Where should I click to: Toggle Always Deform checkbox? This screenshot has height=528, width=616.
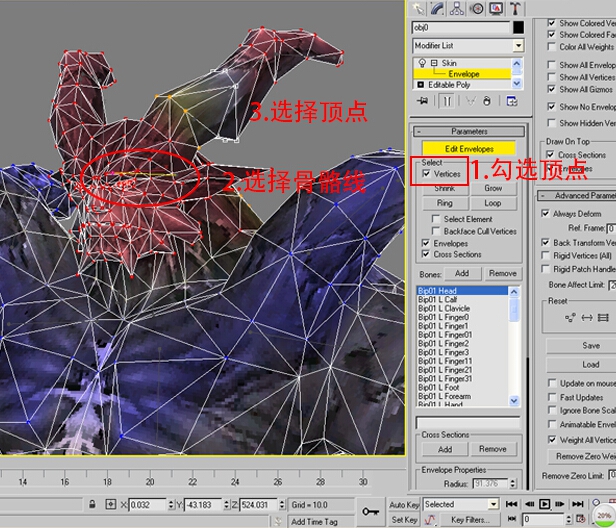tap(545, 213)
